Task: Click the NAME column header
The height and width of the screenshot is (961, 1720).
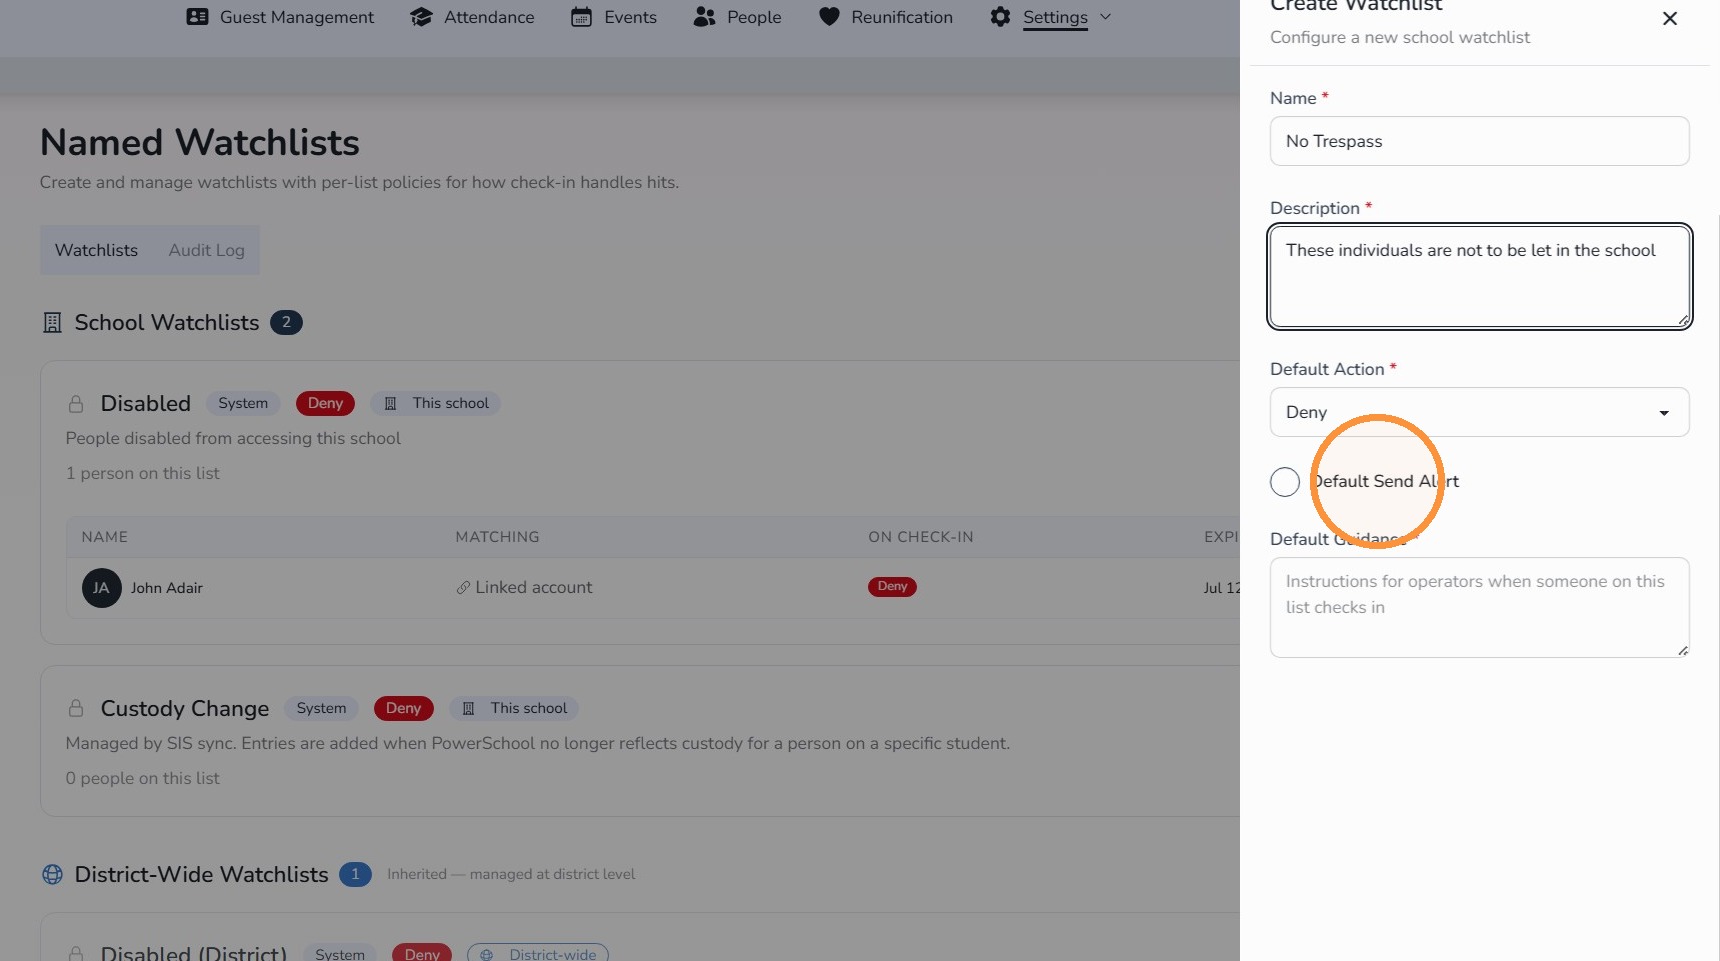Action: (105, 537)
